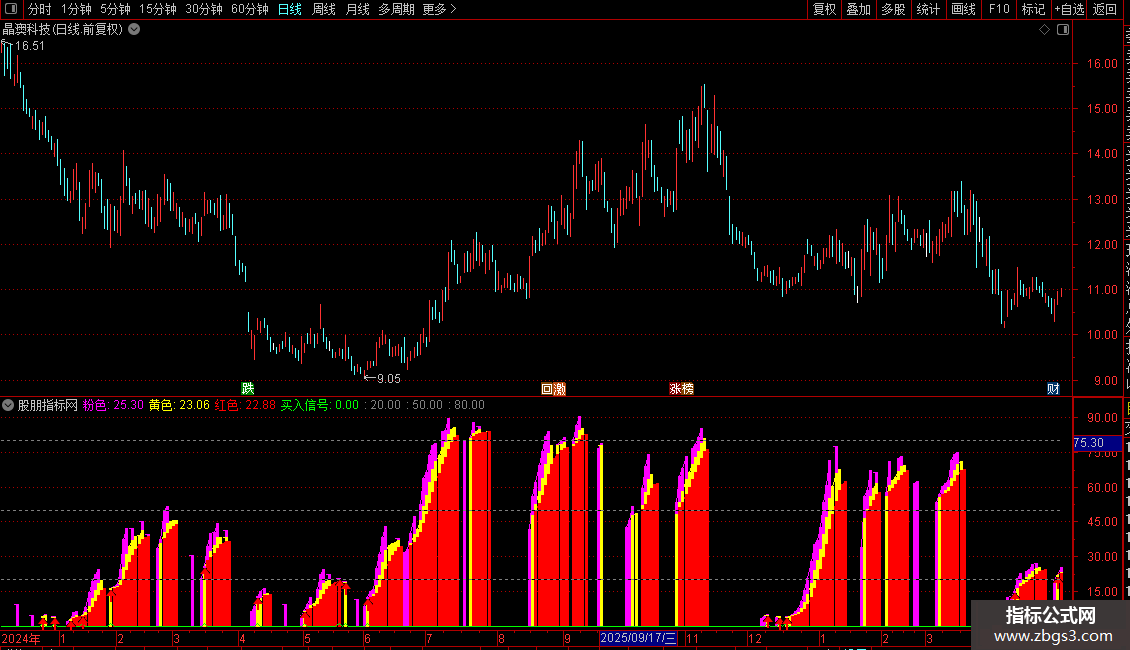Toggle 复权 price adjustment
1130x650 pixels.
click(824, 9)
